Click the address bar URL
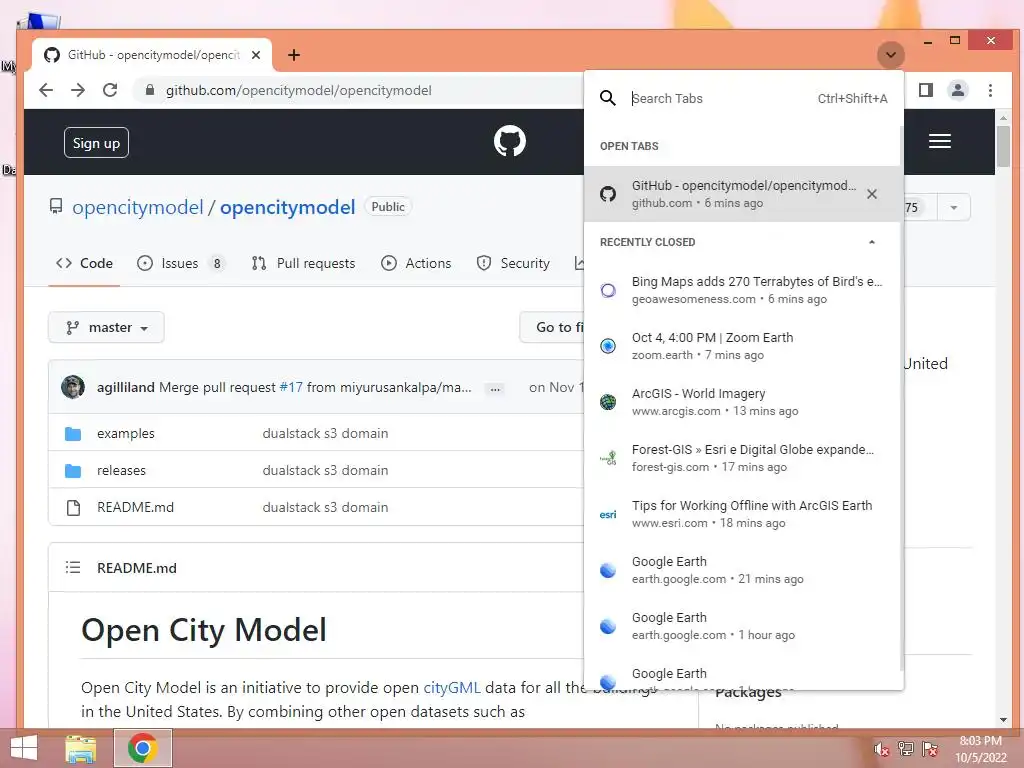Image resolution: width=1024 pixels, height=768 pixels. click(x=298, y=91)
